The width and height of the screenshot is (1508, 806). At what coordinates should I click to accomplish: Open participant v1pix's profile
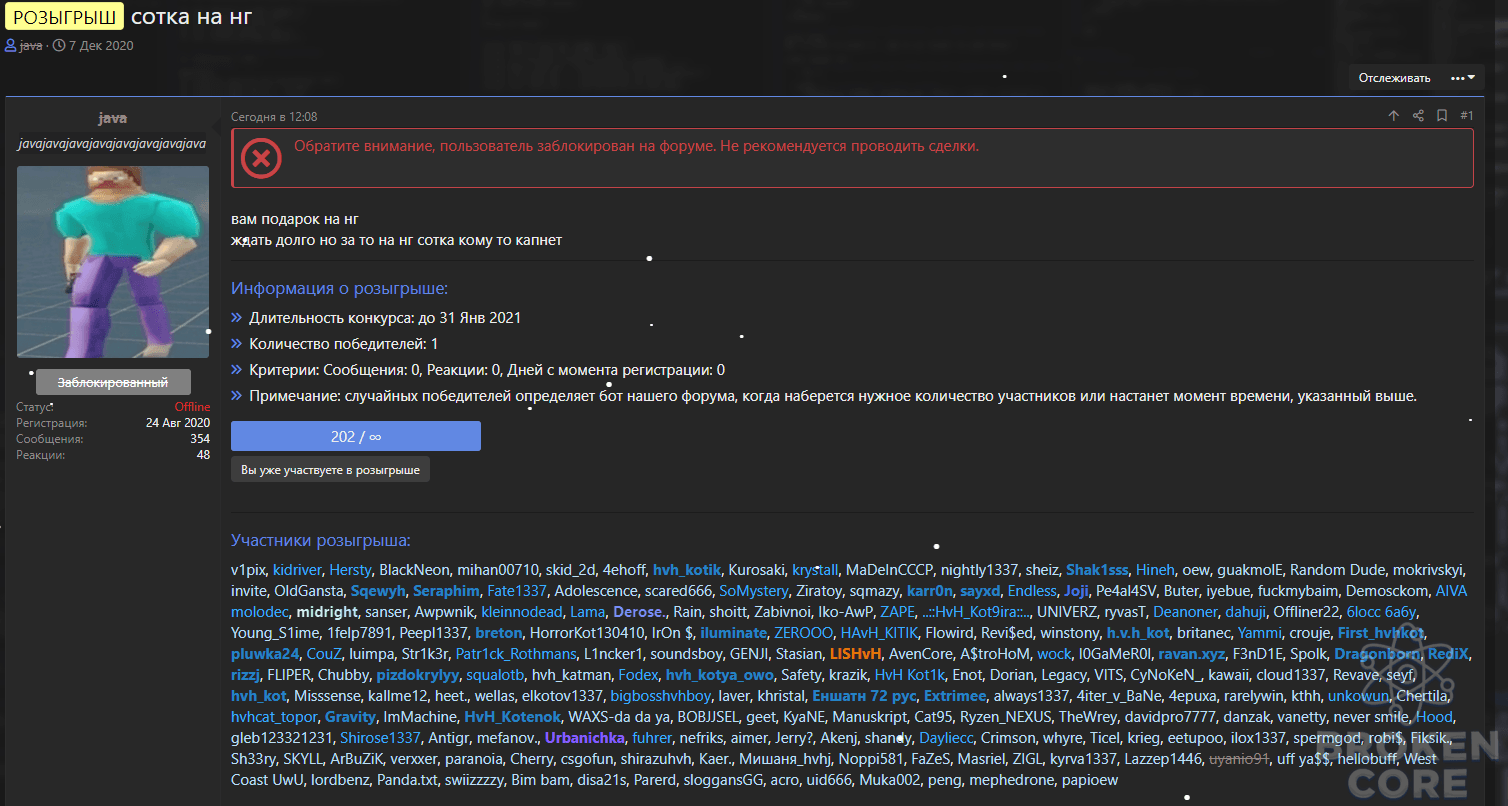(x=248, y=570)
